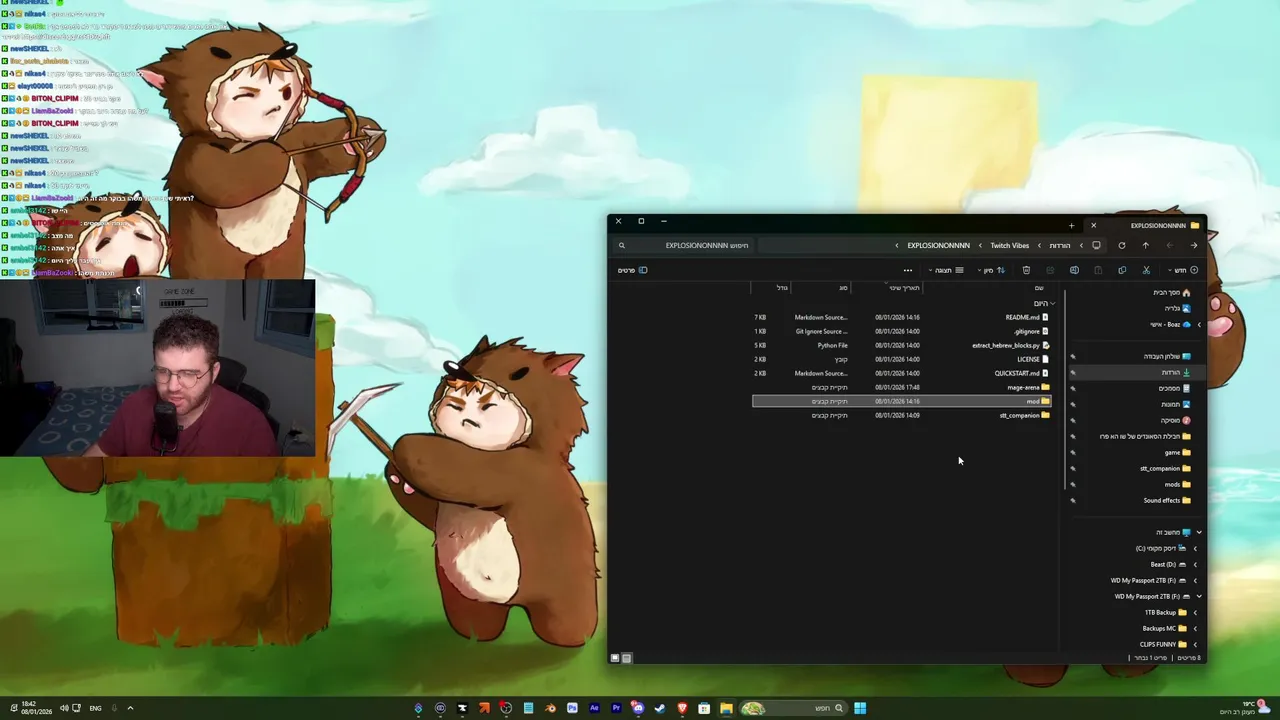The height and width of the screenshot is (720, 1280).
Task: Open the Home item in navigation pane
Action: coord(1172,292)
